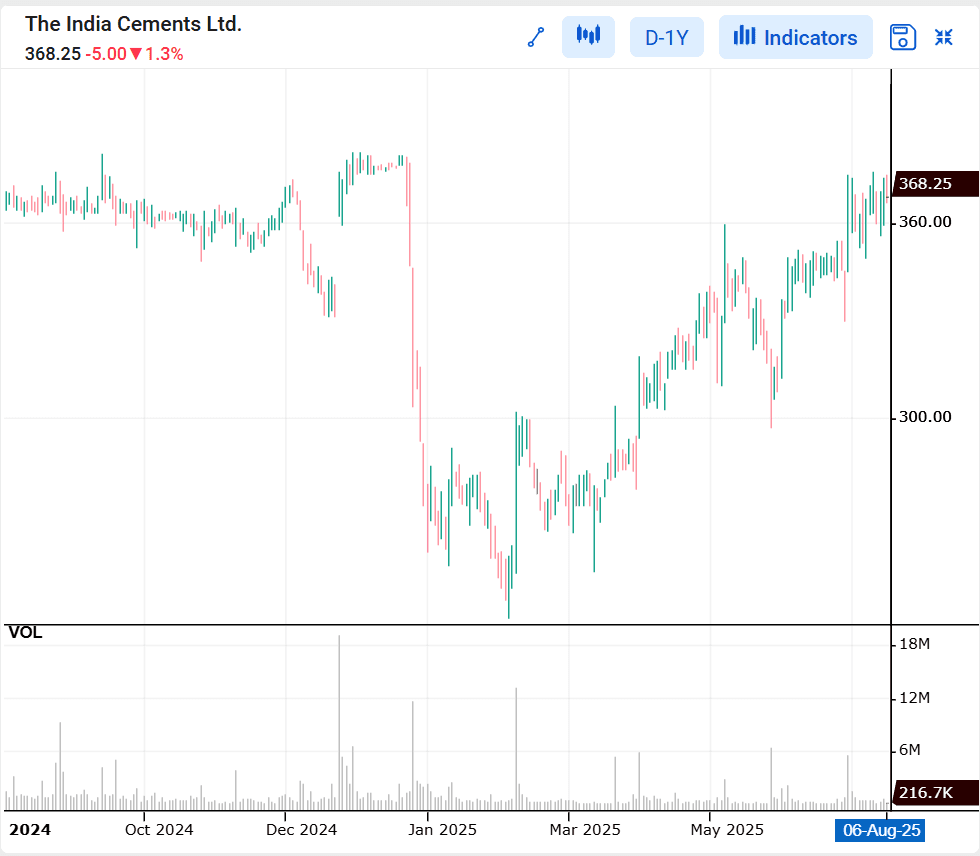The image size is (980, 856).
Task: Click the Jan 2025 time axis label
Action: 442,830
